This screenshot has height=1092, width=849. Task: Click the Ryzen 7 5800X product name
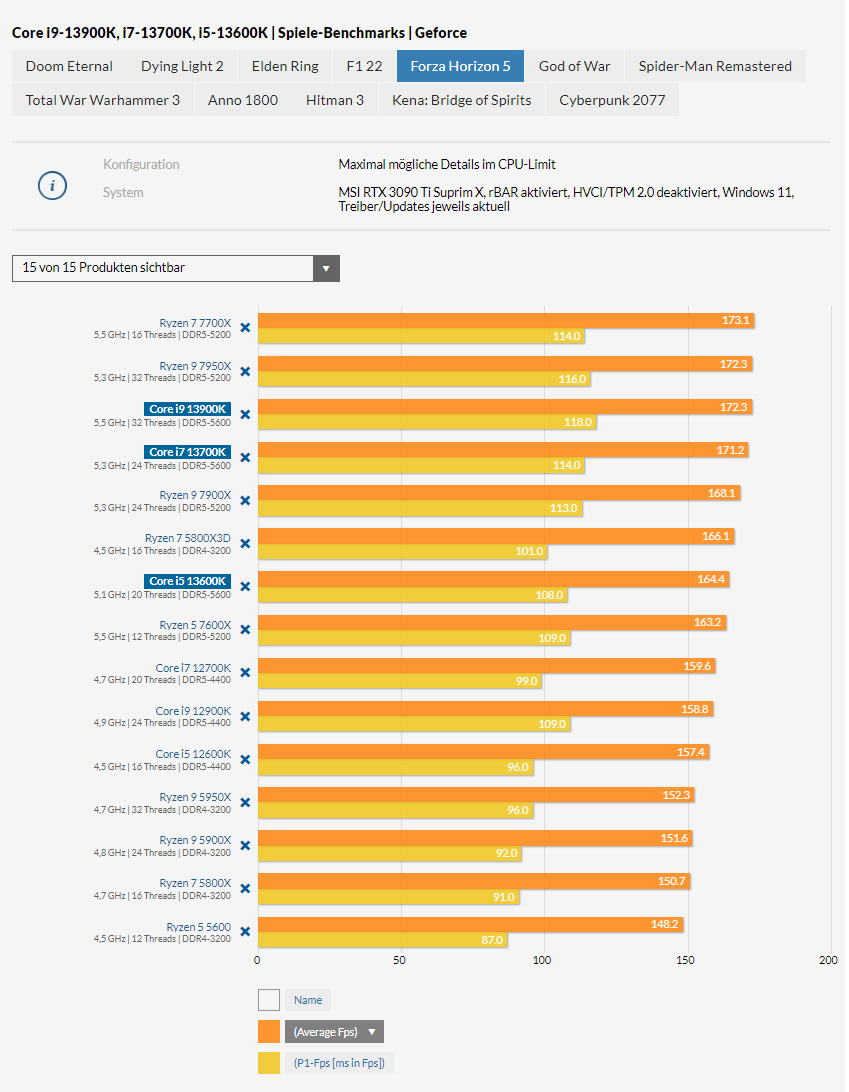[x=195, y=884]
